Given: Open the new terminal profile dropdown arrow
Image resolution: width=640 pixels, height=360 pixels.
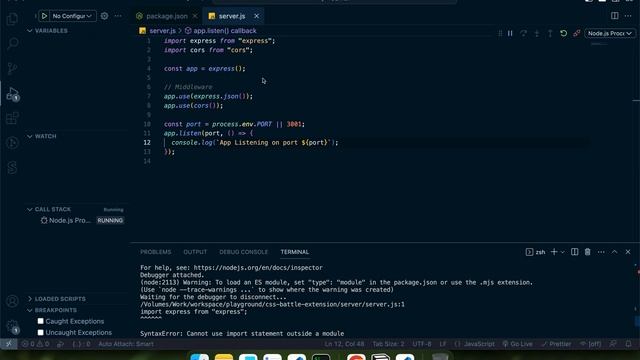Looking at the screenshot, I should (562, 252).
